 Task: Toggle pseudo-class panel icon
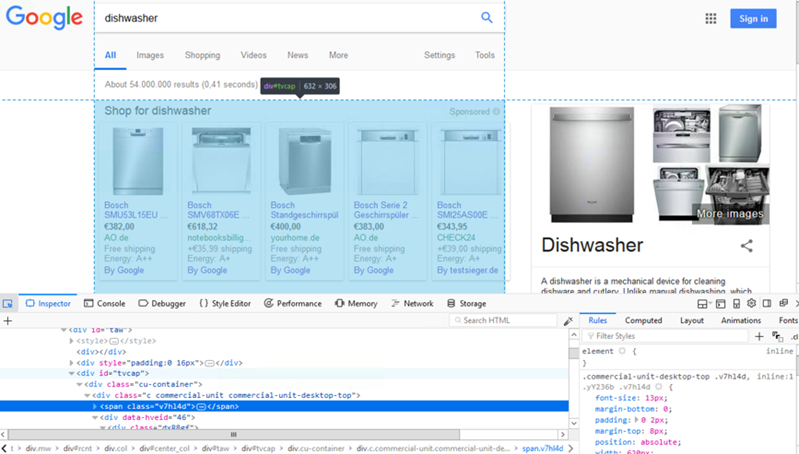[x=777, y=336]
